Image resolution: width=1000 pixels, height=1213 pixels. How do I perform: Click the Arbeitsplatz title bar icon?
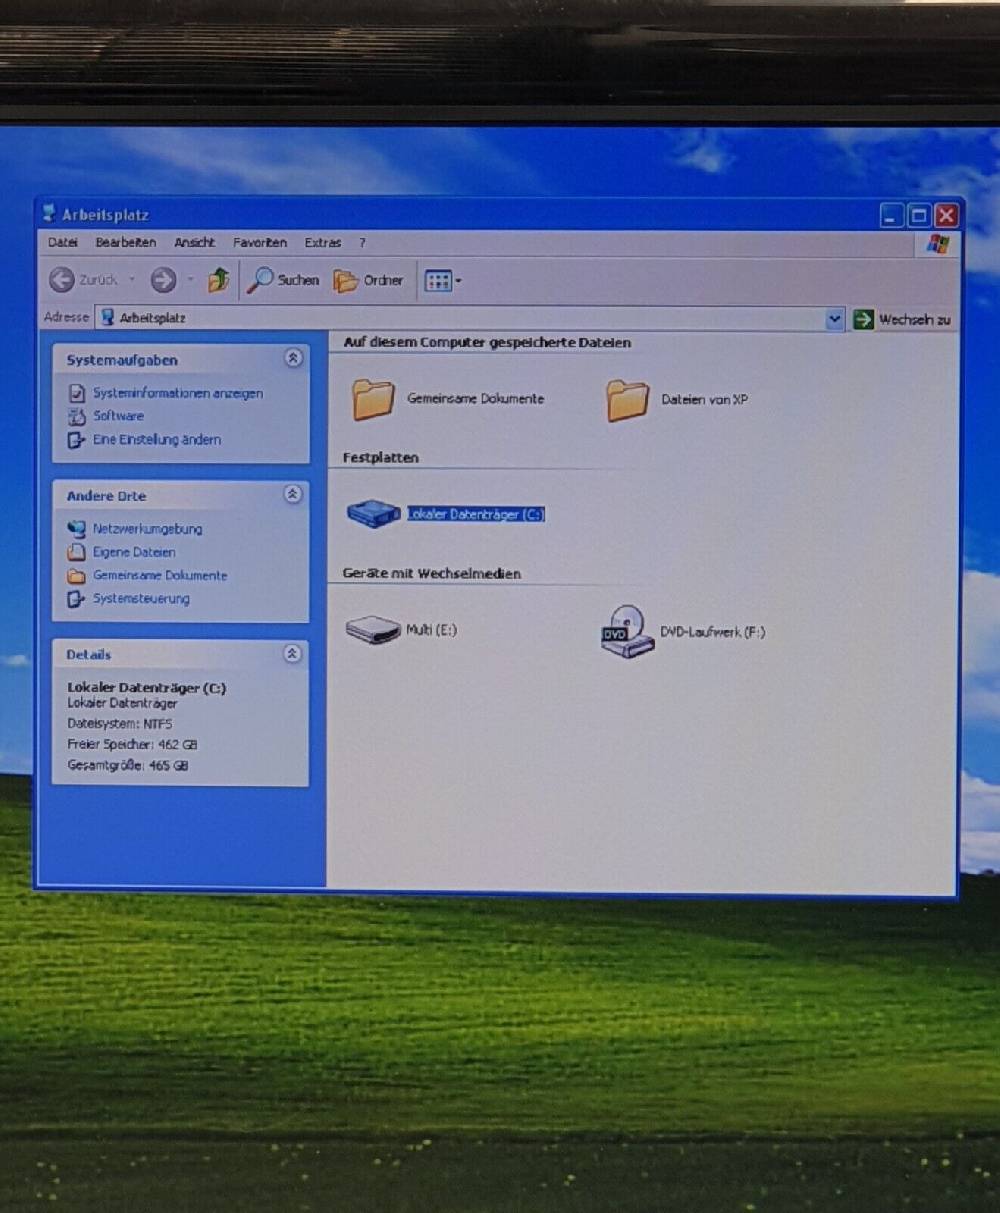pyautogui.click(x=50, y=213)
